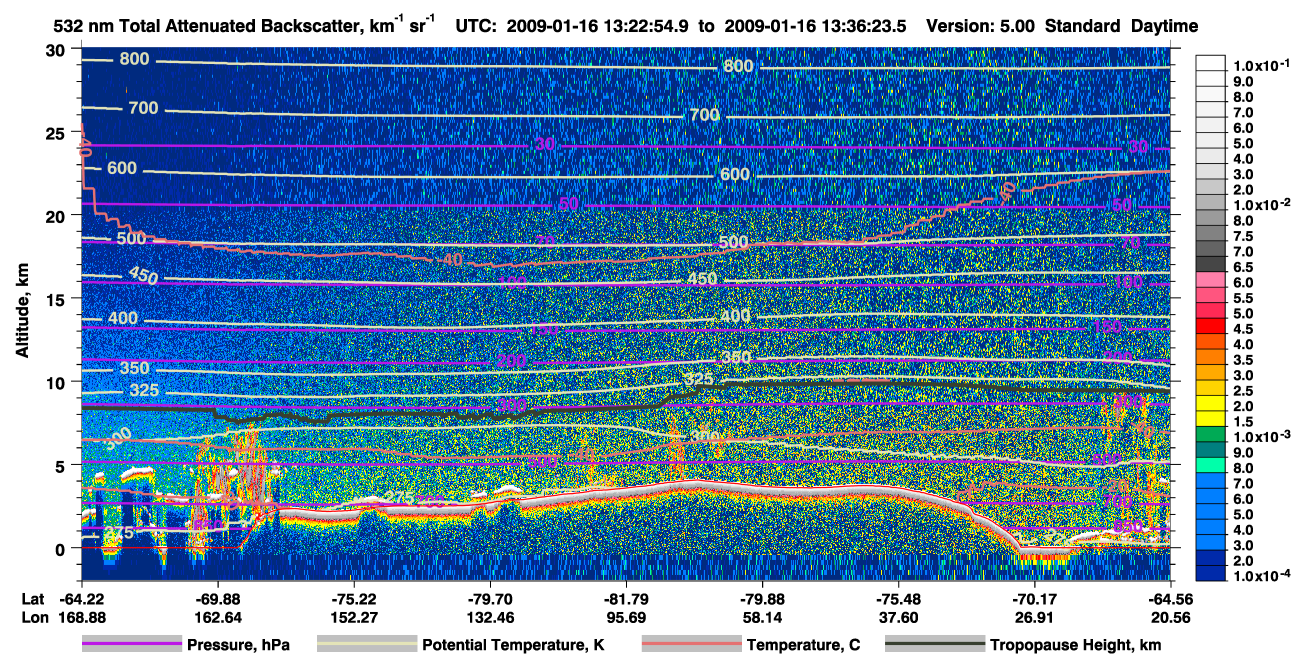Click latitude value -79.70
The image size is (1300, 667).
490,599
